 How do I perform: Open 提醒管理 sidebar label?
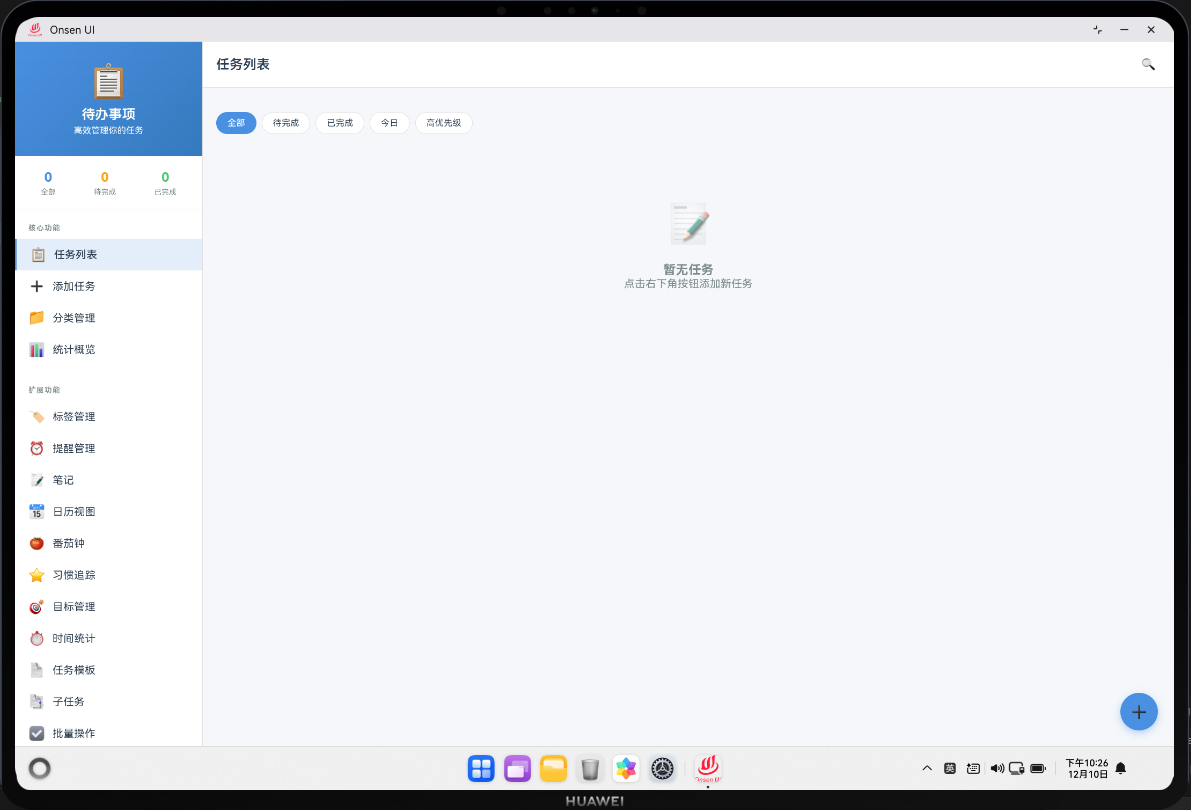pyautogui.click(x=74, y=448)
